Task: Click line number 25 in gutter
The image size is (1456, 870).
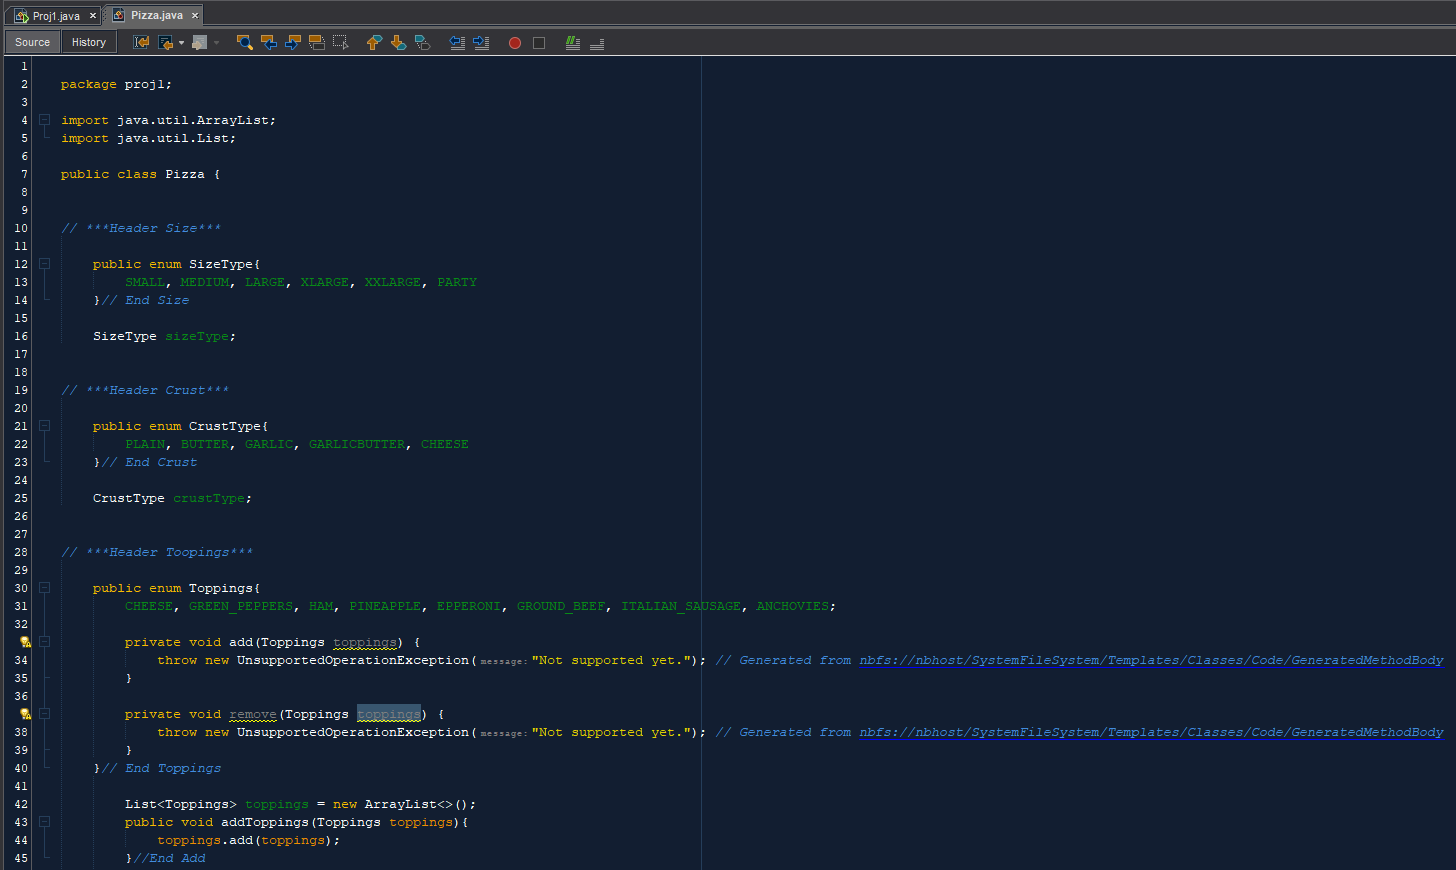Action: coord(22,498)
